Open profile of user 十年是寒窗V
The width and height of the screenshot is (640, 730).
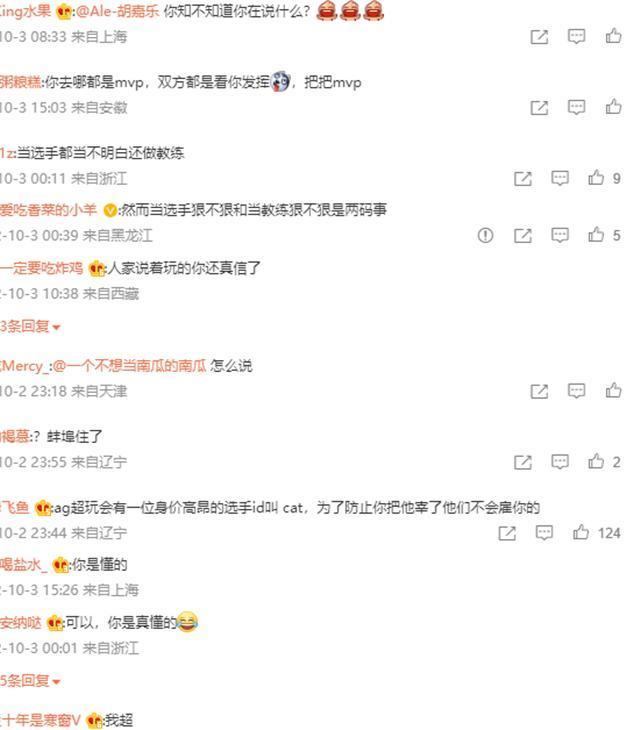click(40, 720)
